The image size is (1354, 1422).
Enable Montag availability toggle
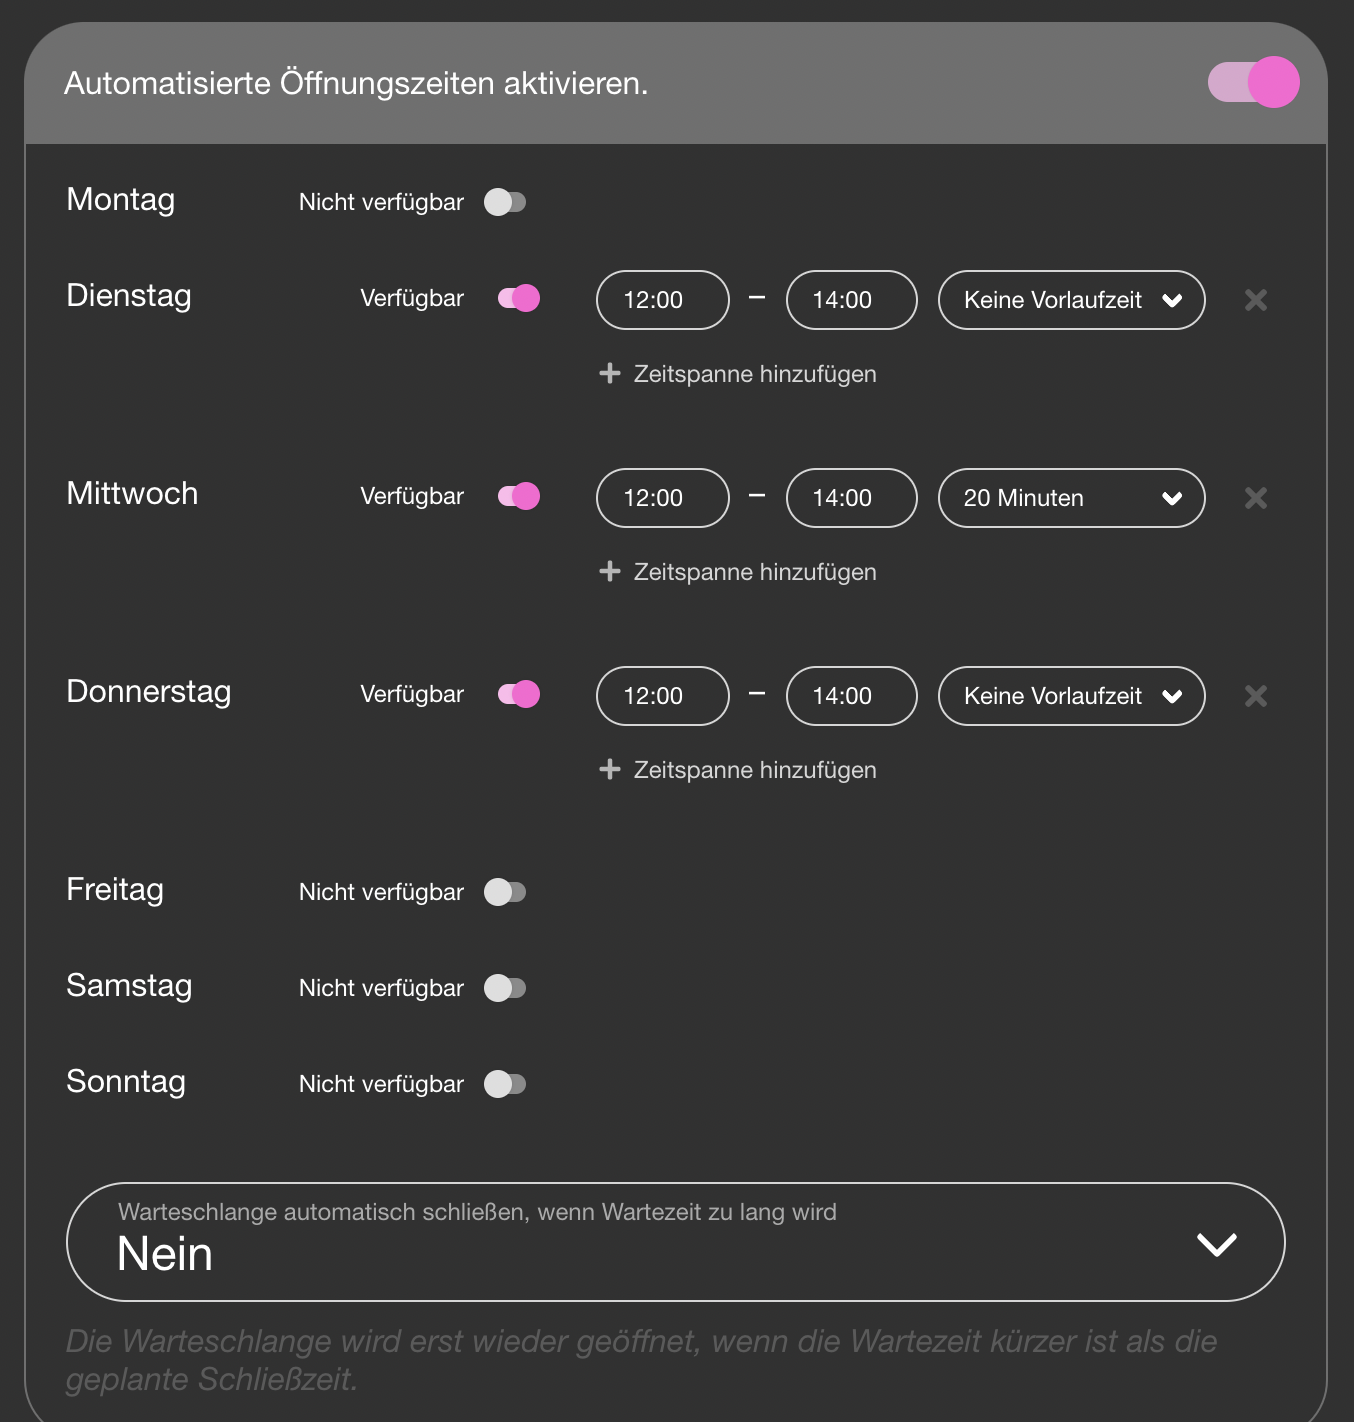pyautogui.click(x=505, y=202)
